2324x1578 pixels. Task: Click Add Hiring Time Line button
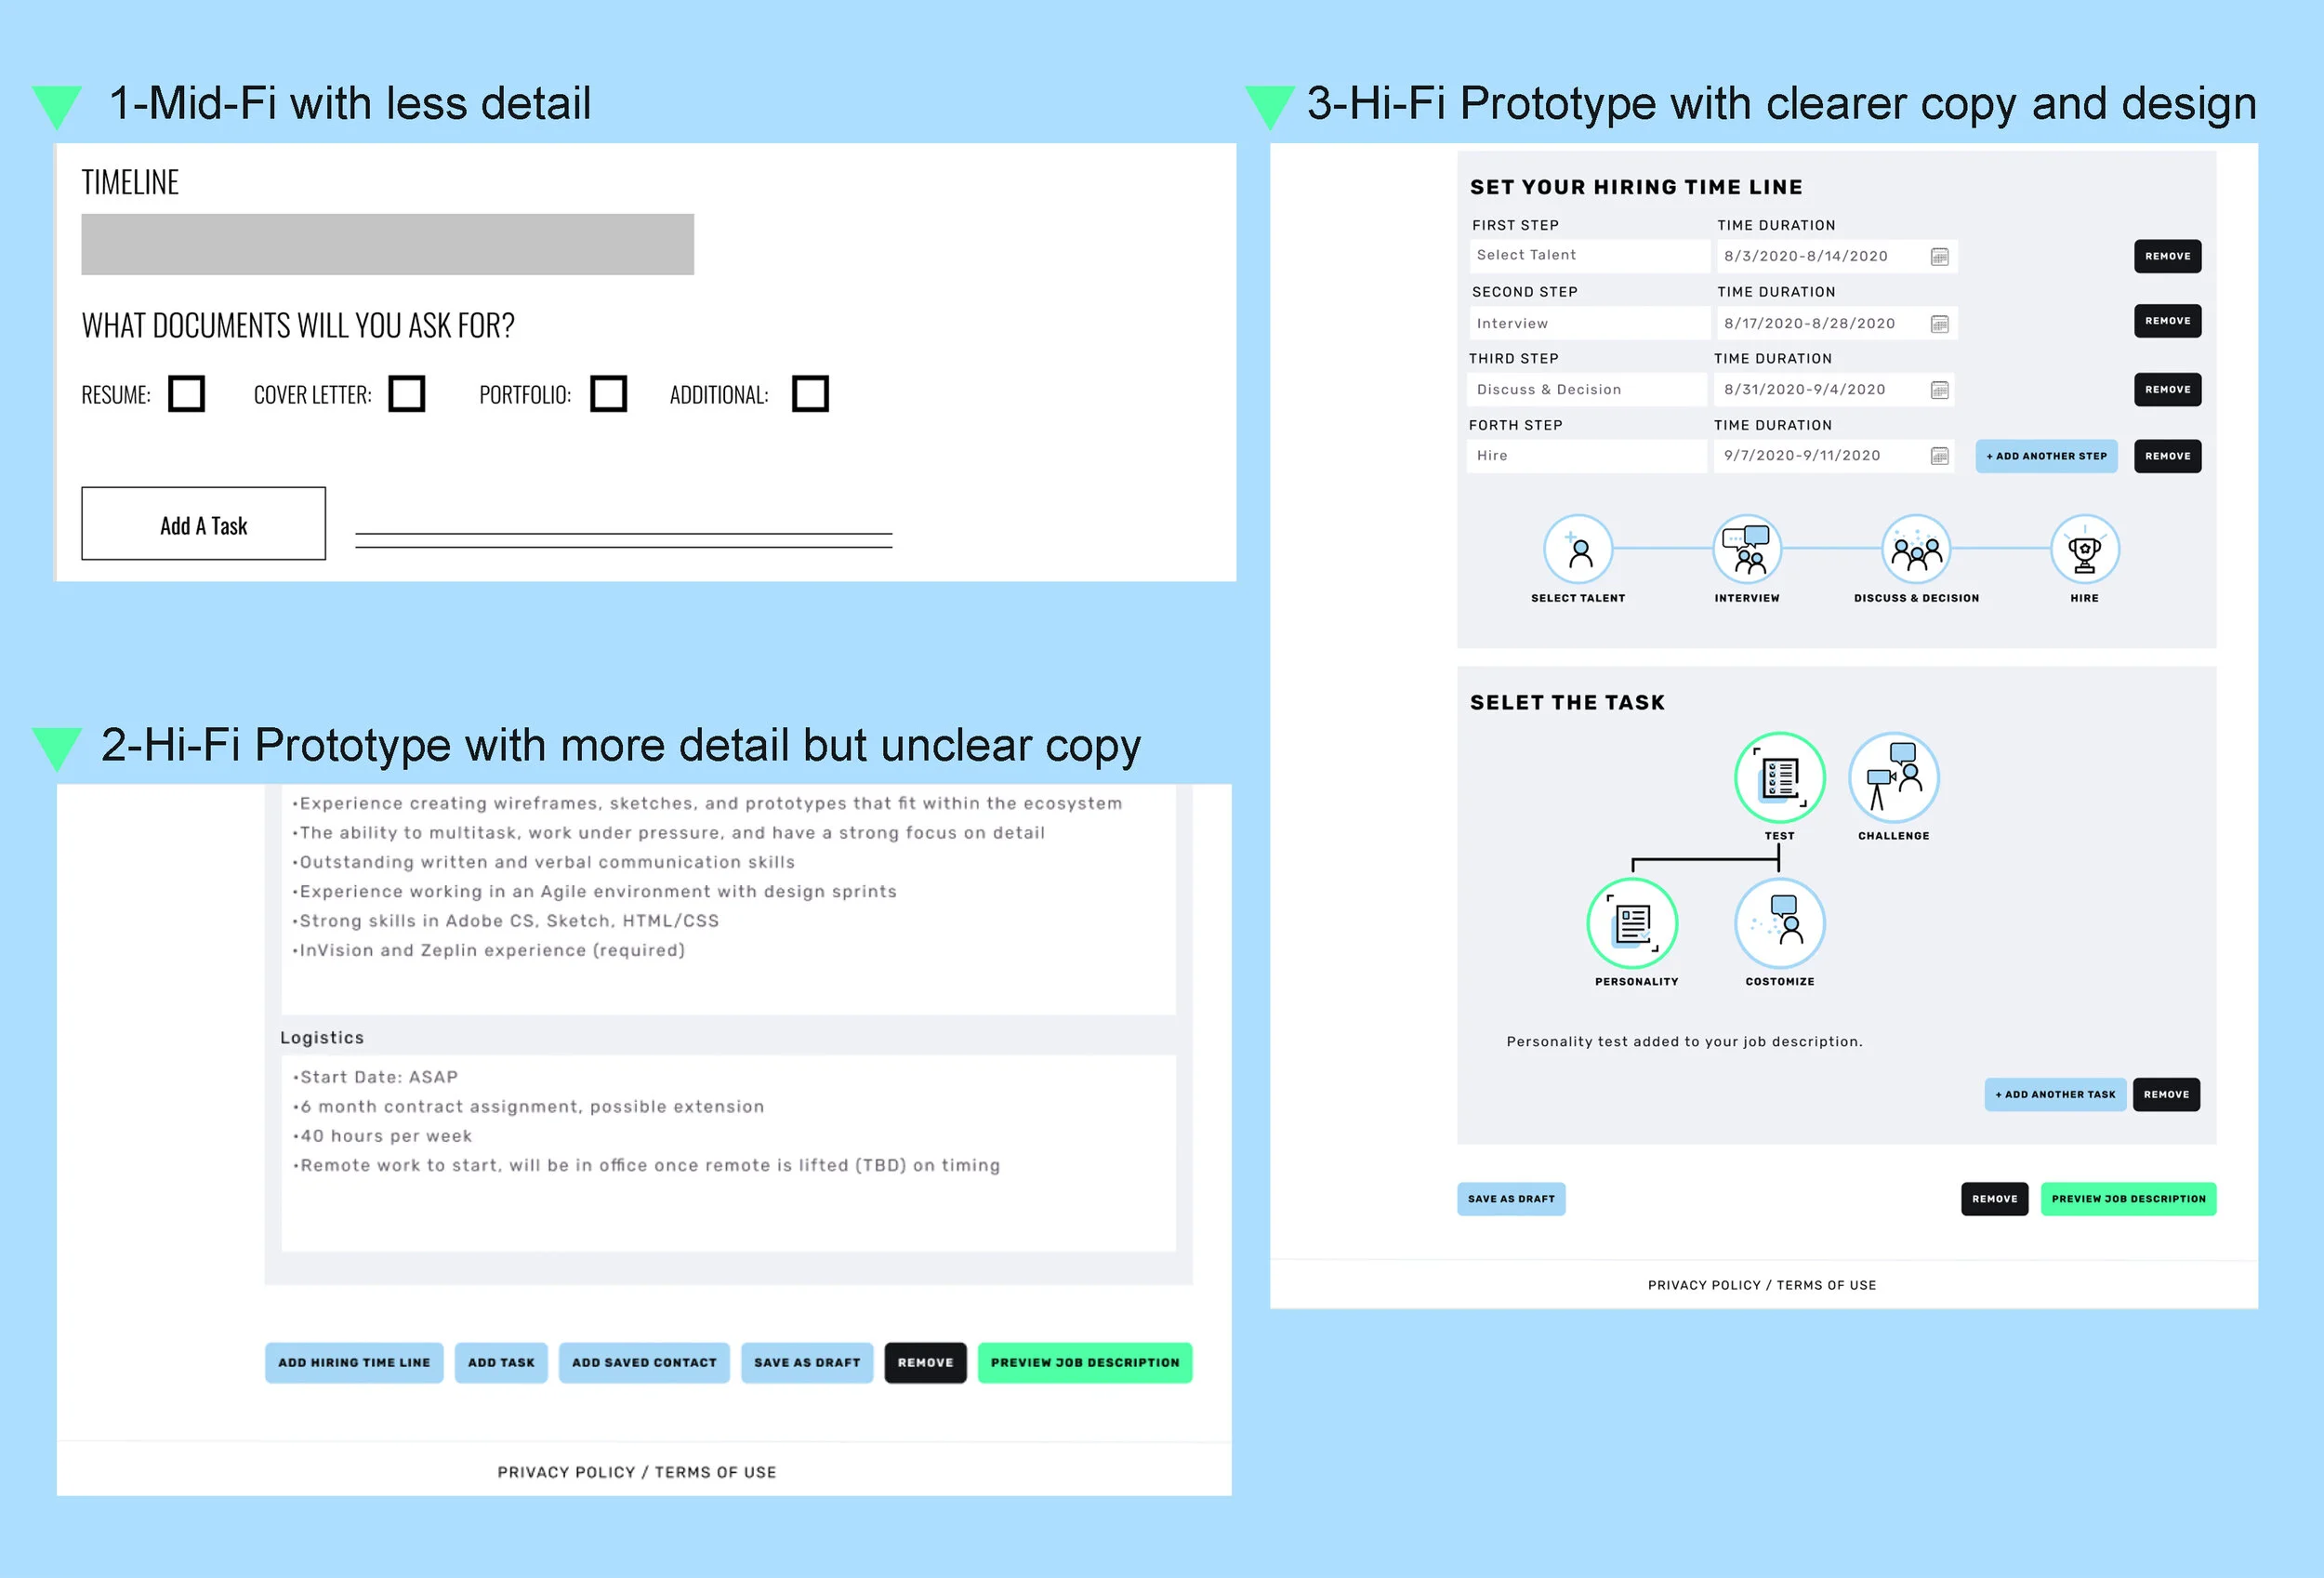point(354,1362)
